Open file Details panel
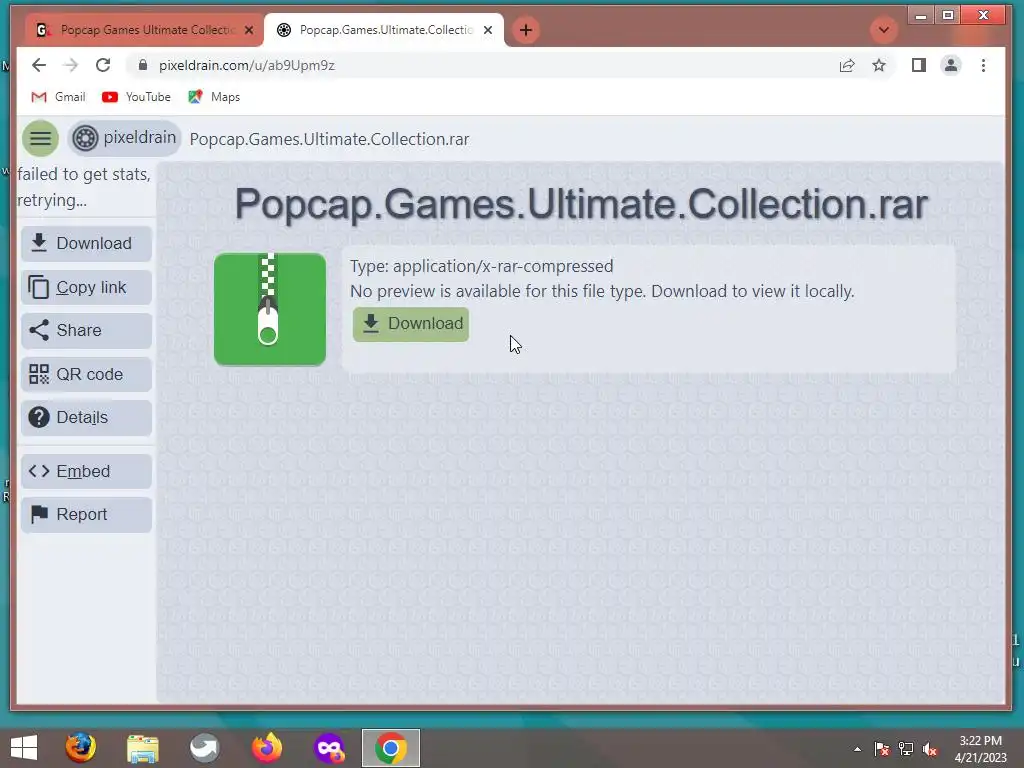This screenshot has width=1024, height=768. click(86, 417)
